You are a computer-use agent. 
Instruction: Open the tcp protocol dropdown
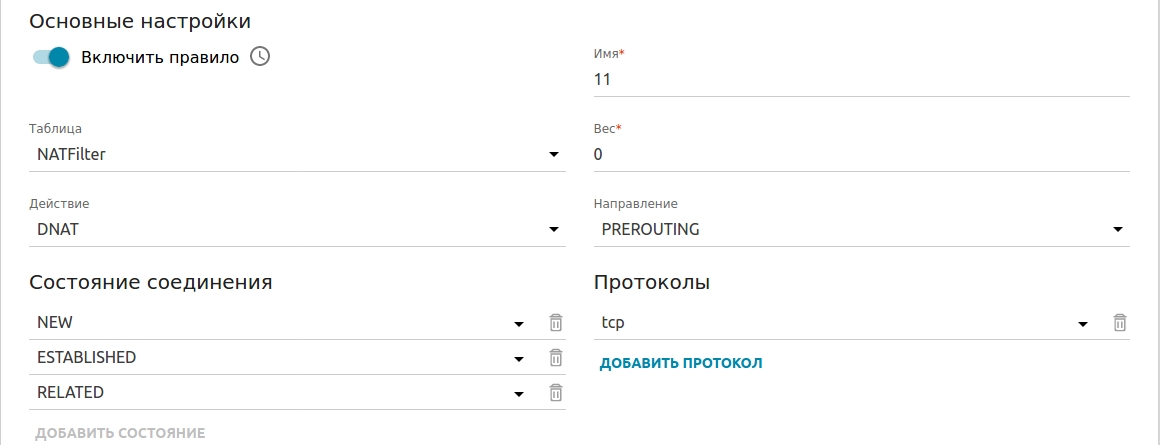pyautogui.click(x=845, y=323)
